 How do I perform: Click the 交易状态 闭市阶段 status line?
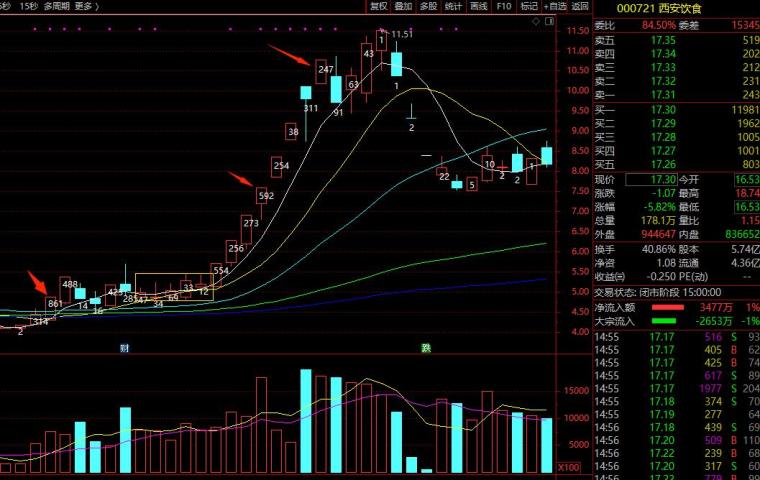pos(658,292)
